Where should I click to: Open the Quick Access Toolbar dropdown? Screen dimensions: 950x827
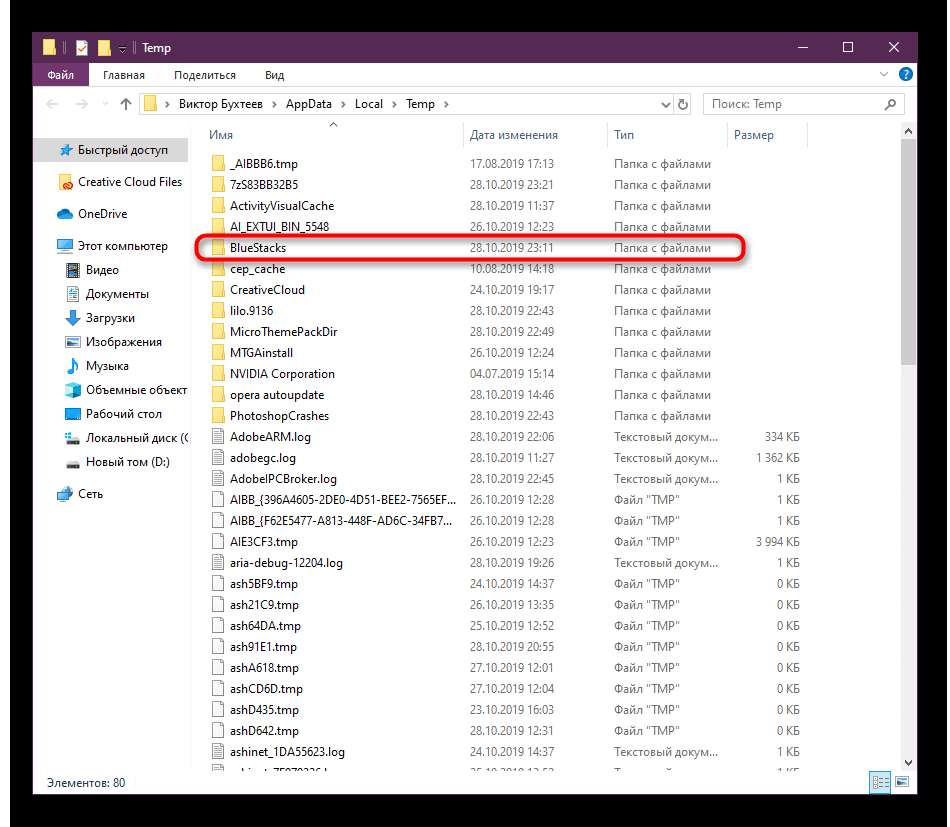click(122, 48)
